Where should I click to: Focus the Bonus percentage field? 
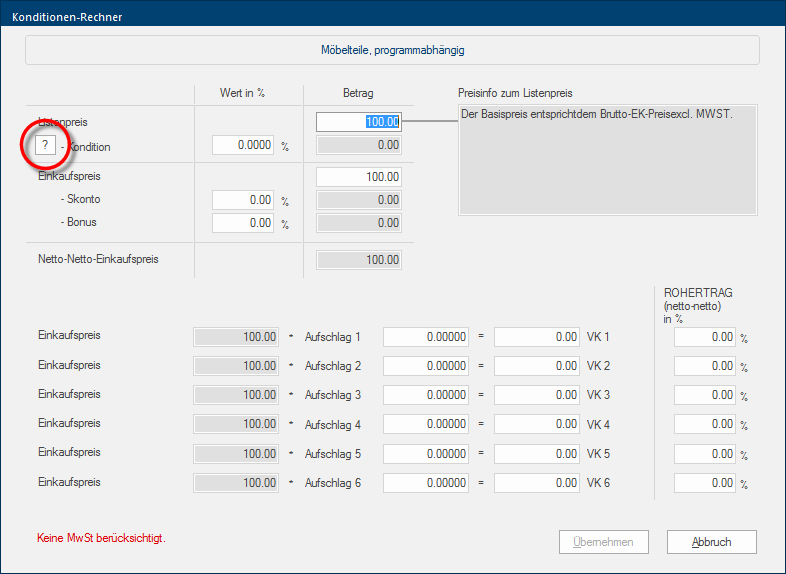243,223
